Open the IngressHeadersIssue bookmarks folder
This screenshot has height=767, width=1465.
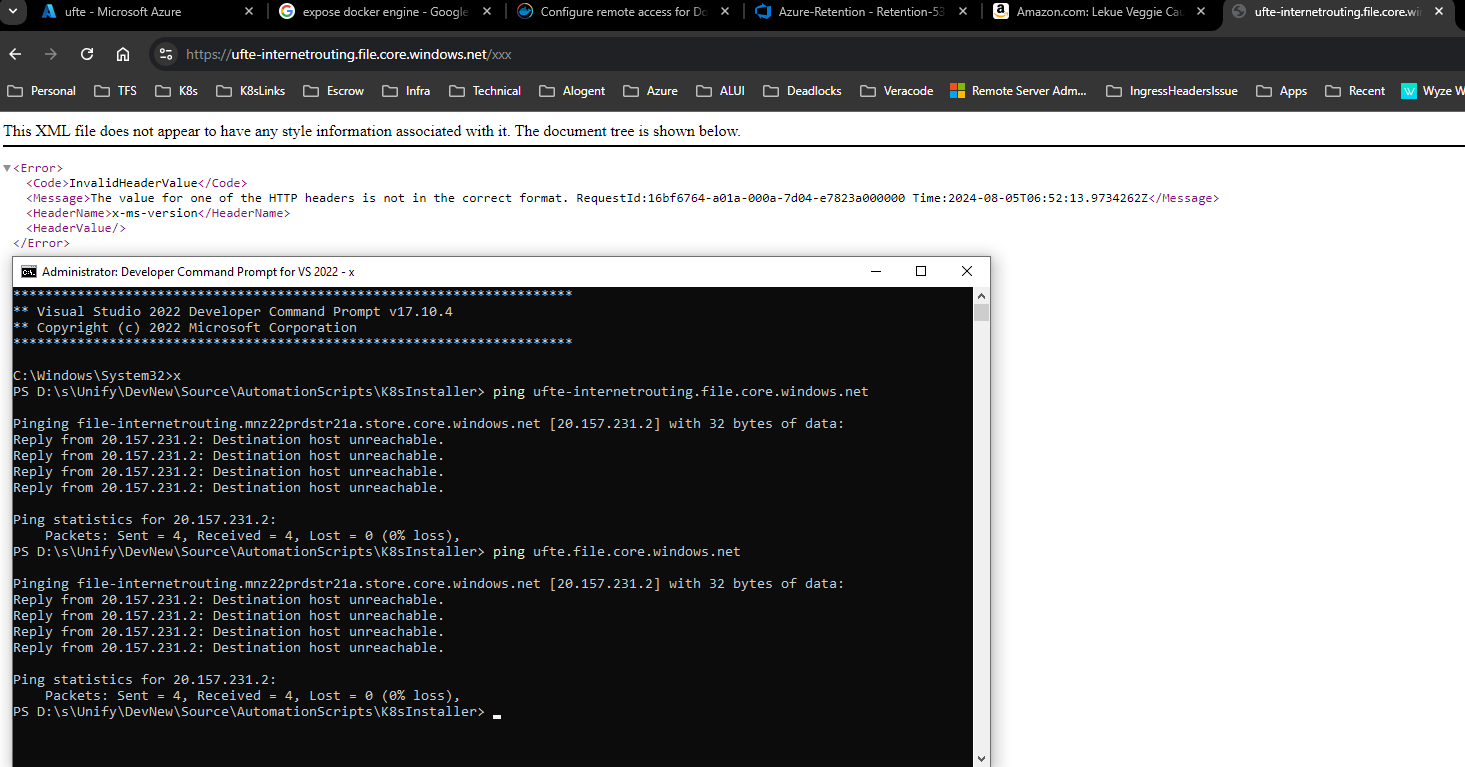tap(1172, 91)
